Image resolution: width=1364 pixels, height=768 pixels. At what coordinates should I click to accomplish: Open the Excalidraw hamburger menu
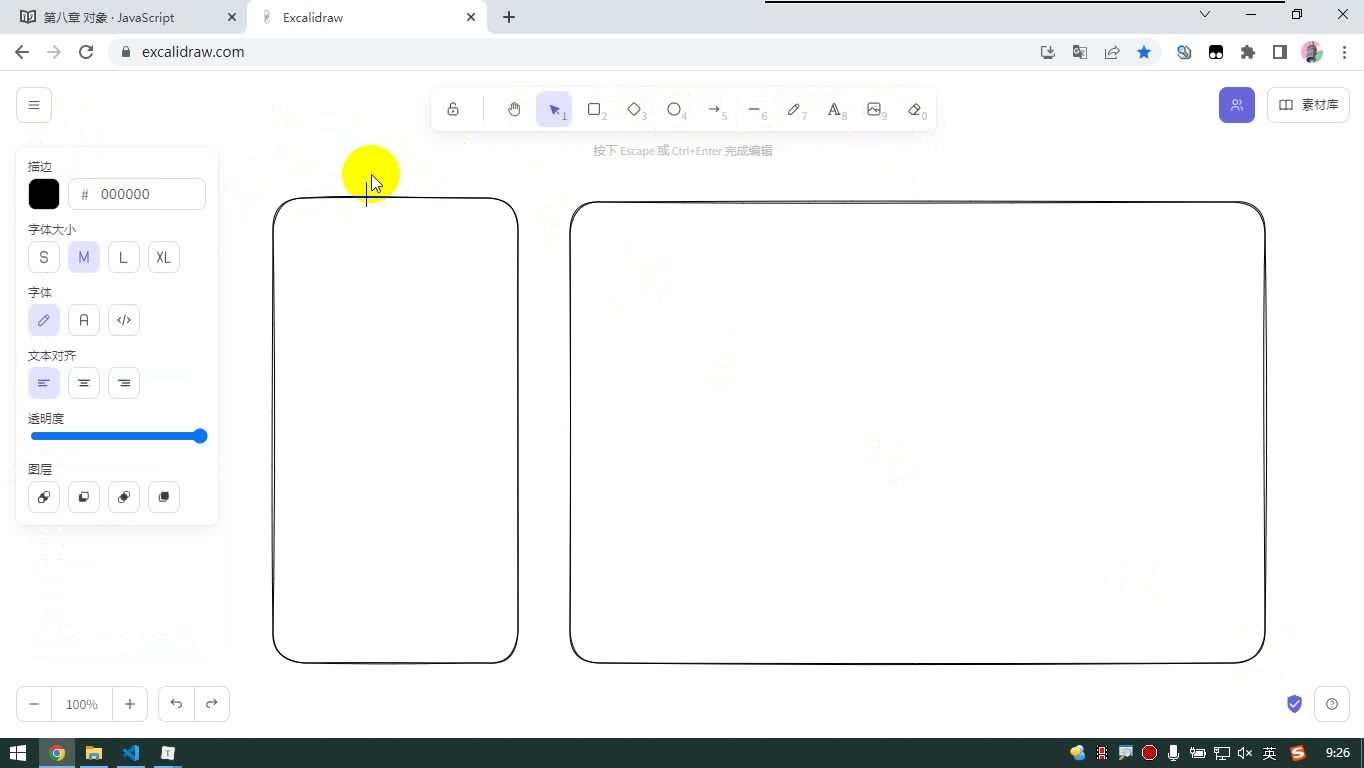pyautogui.click(x=34, y=105)
